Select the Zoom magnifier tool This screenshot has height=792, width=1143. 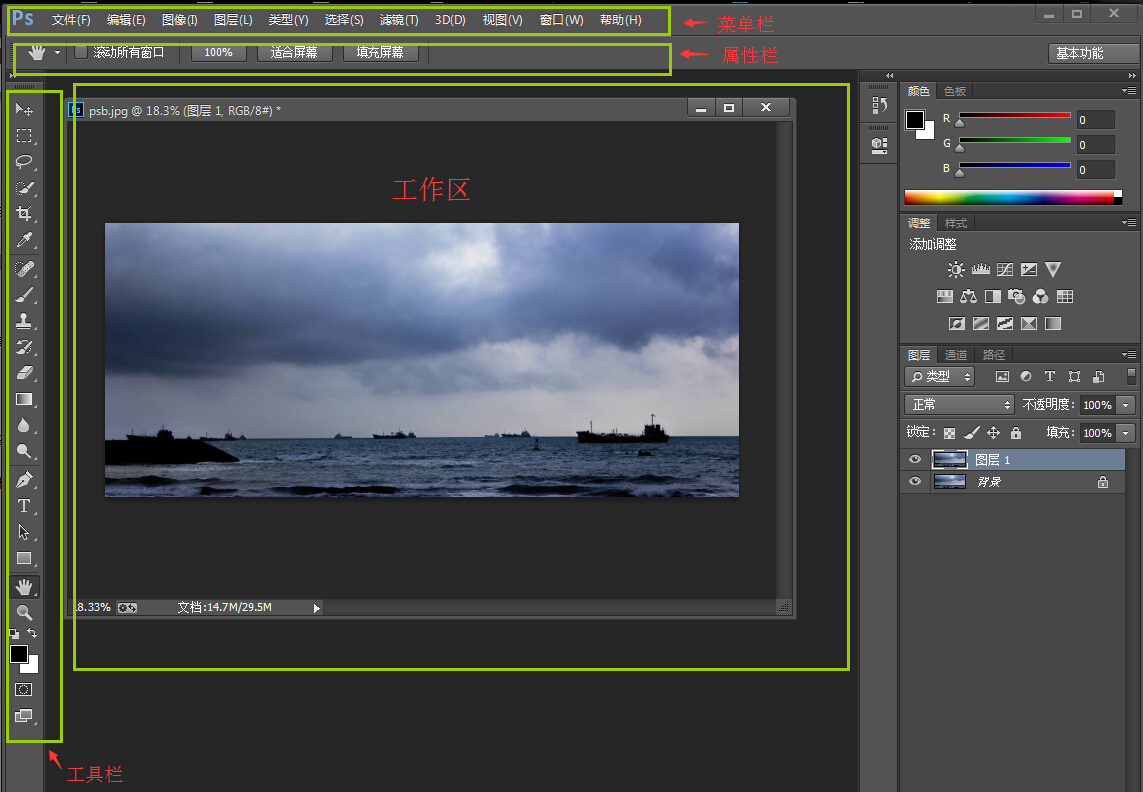(x=25, y=613)
